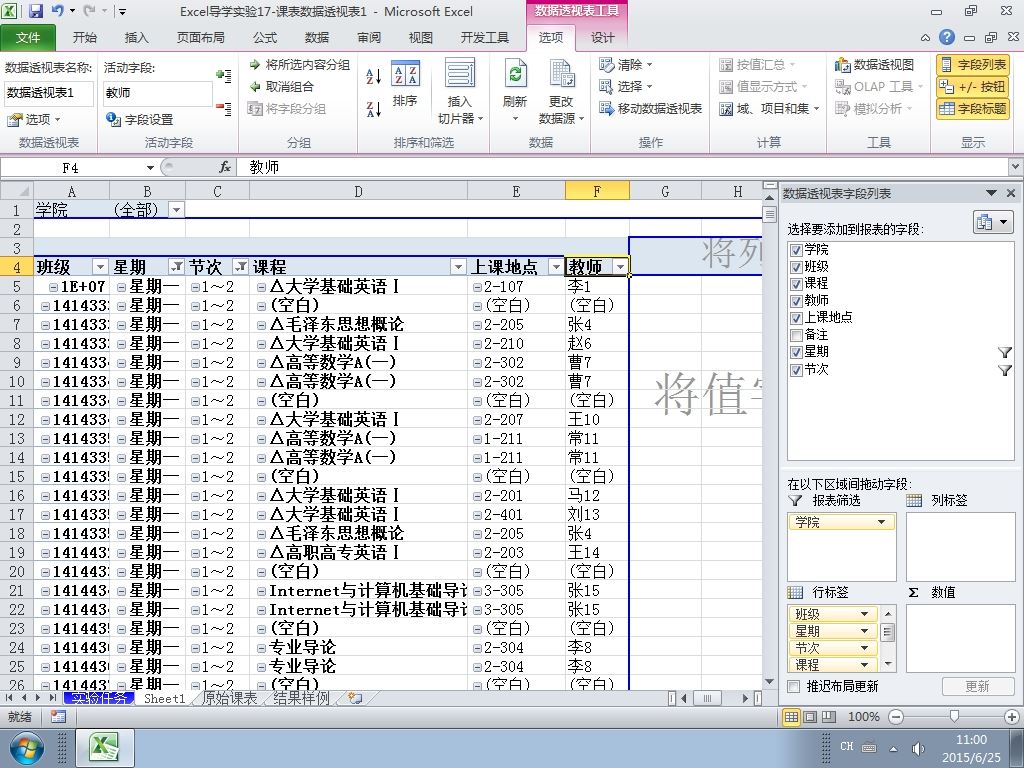The image size is (1024, 768).
Task: Click 移动数据透视表 move pivot table
Action: (x=650, y=108)
